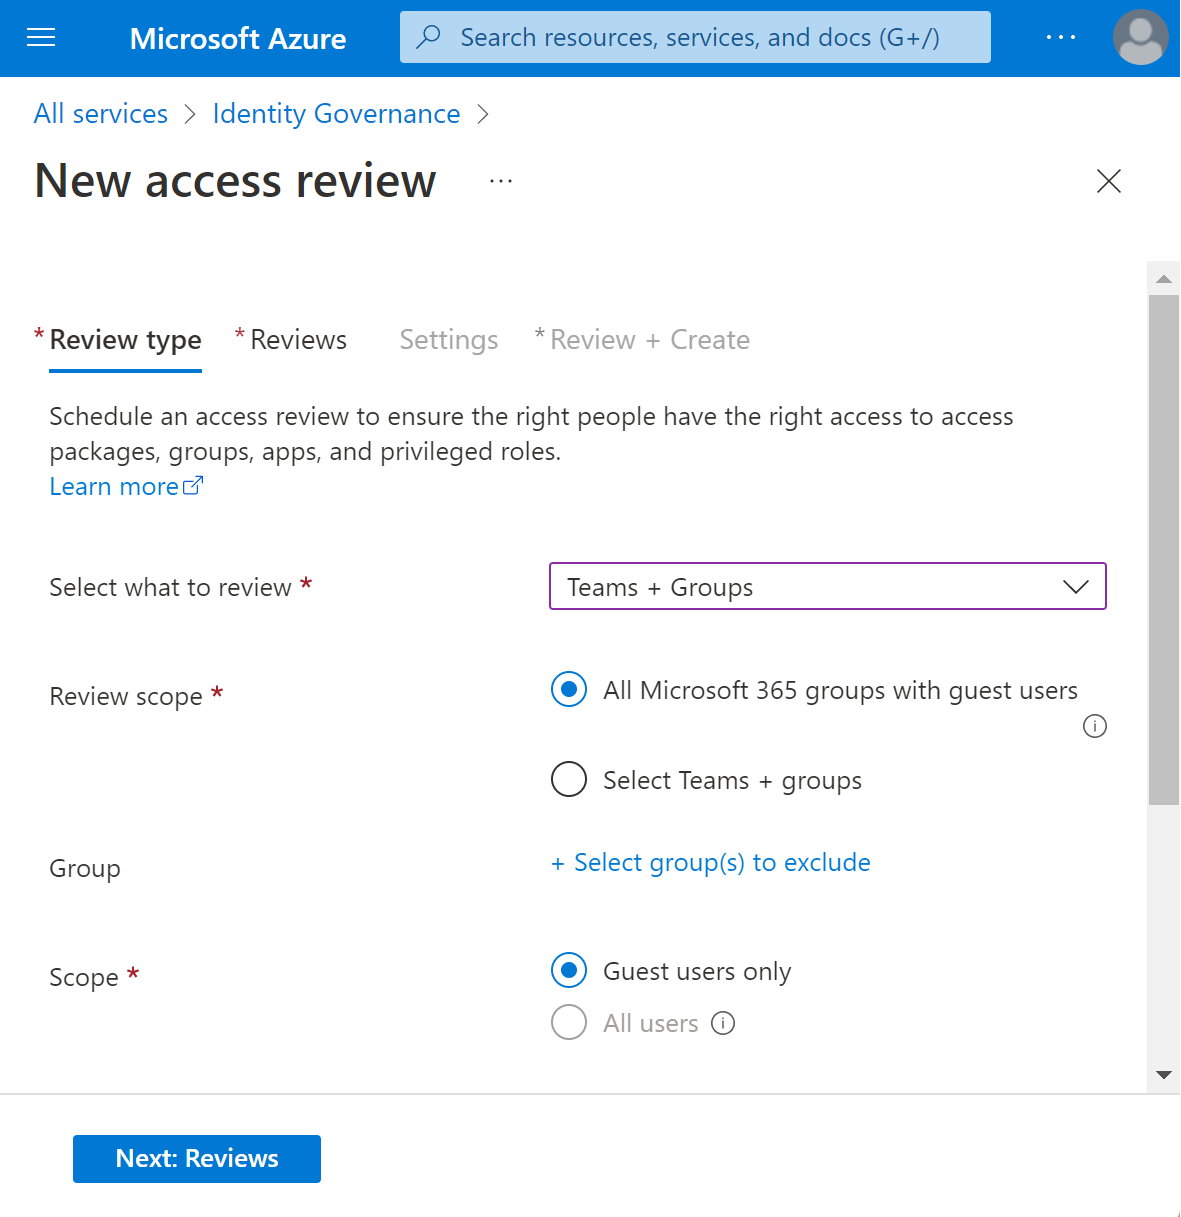This screenshot has width=1181, height=1217.
Task: Open the Review + Create tab
Action: [650, 340]
